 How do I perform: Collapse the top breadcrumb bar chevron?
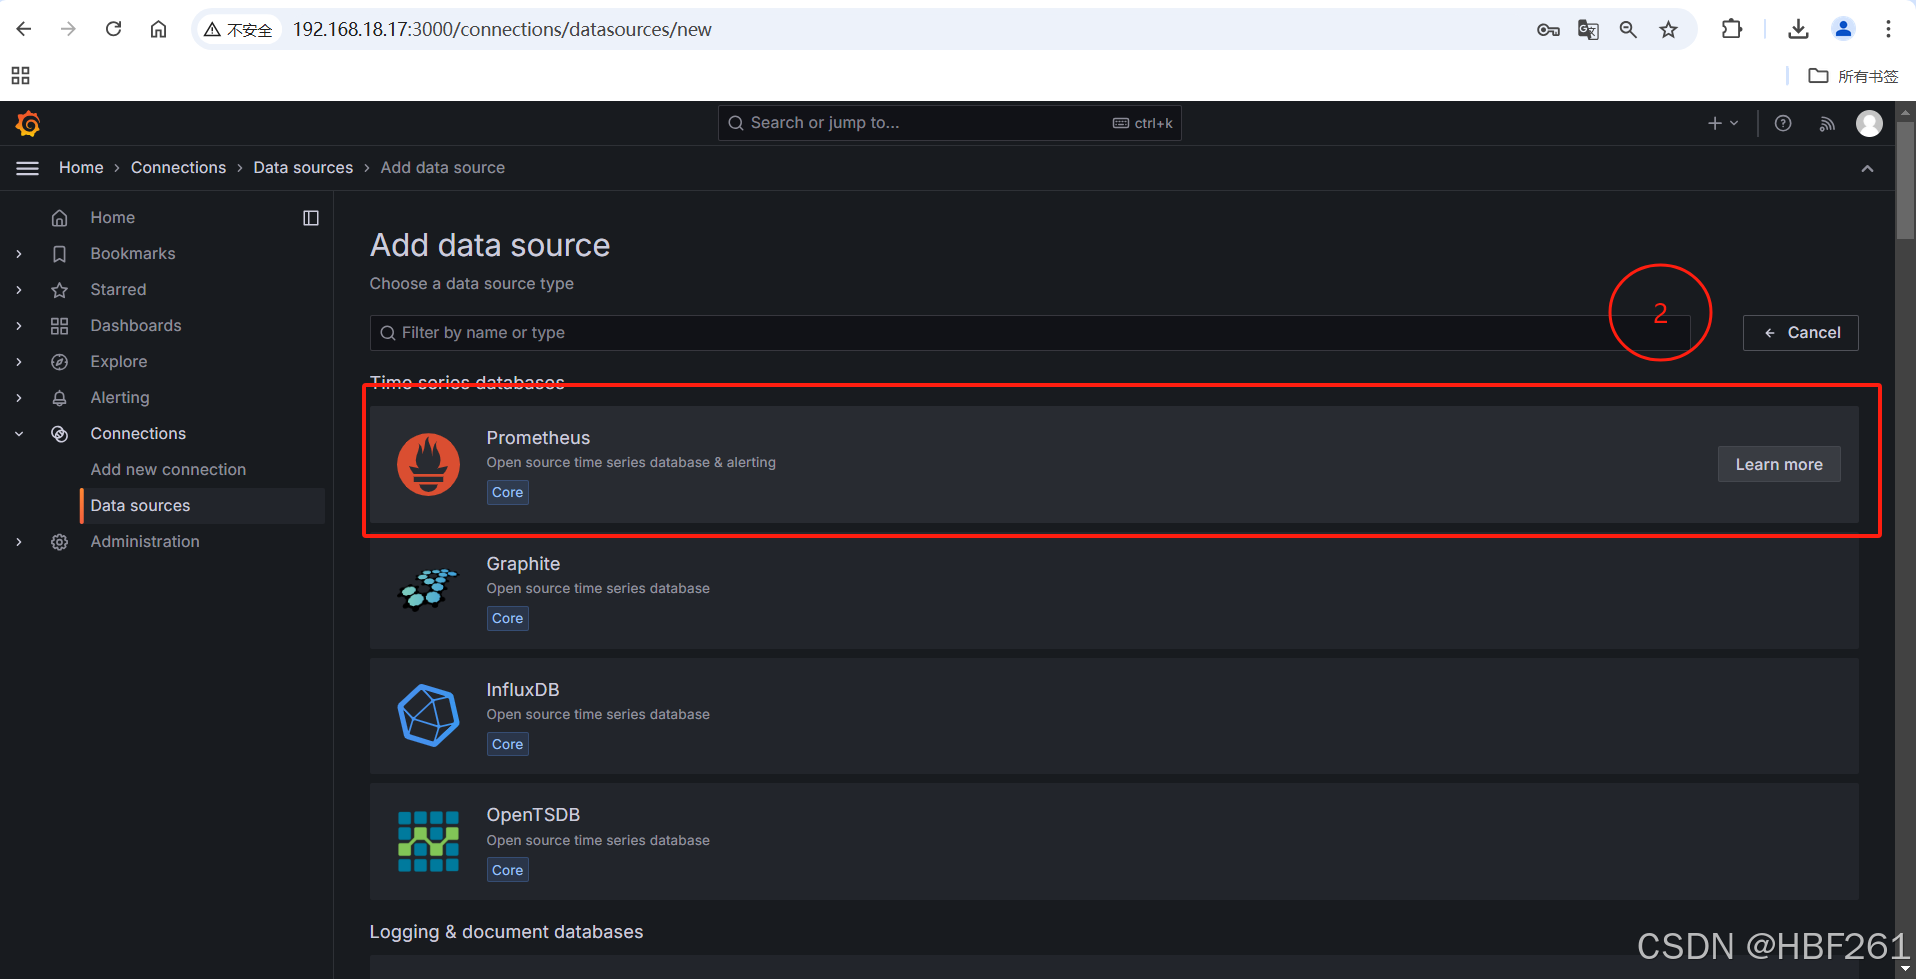click(x=1867, y=168)
